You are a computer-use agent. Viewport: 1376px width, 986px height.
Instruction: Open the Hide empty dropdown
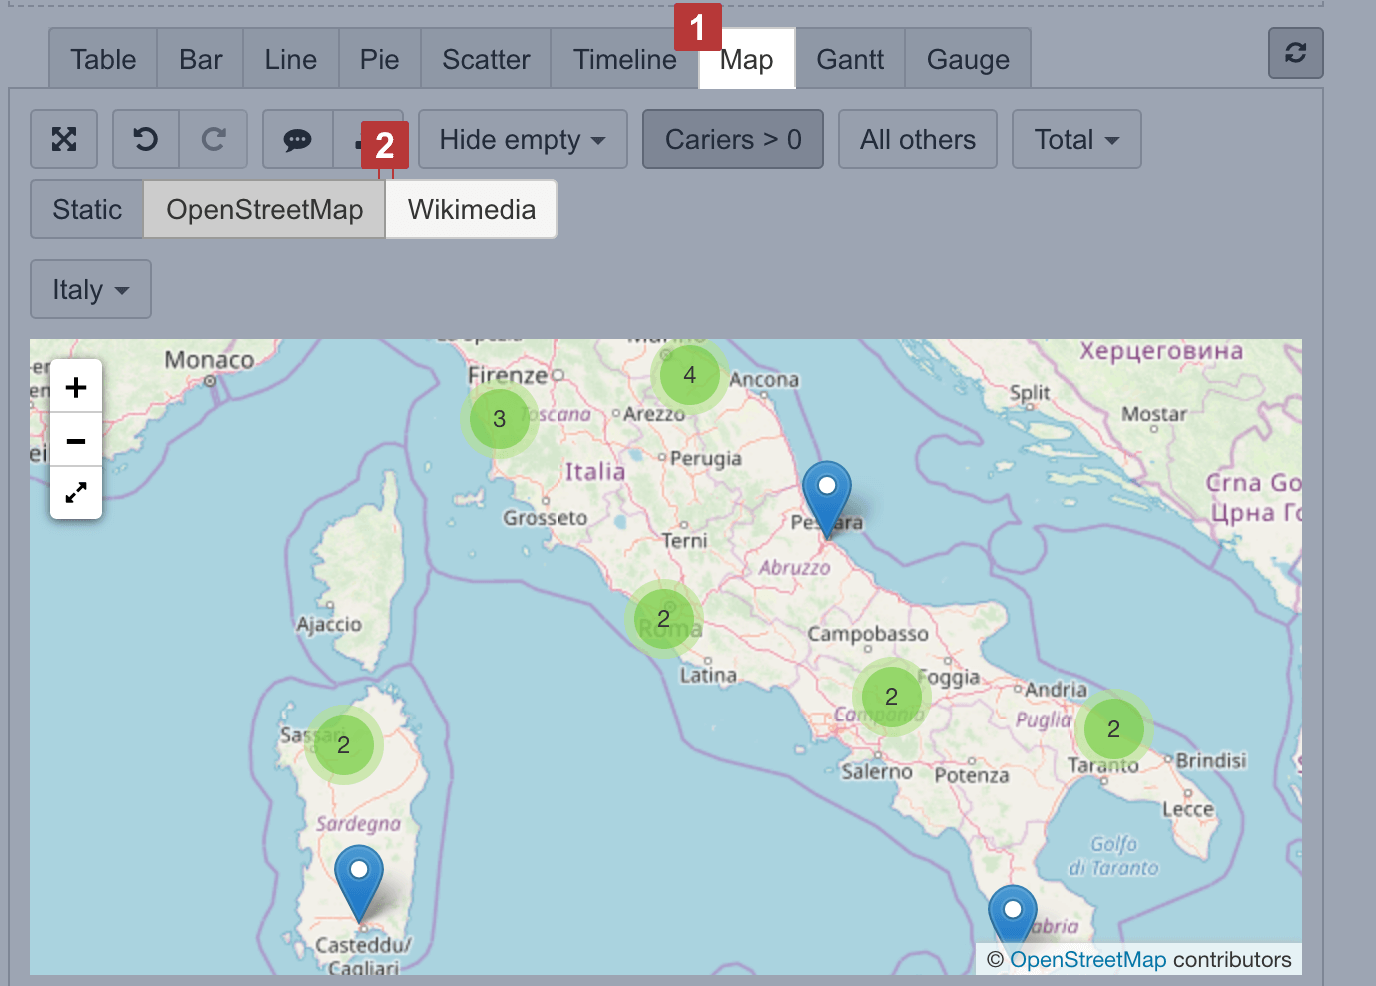[522, 139]
